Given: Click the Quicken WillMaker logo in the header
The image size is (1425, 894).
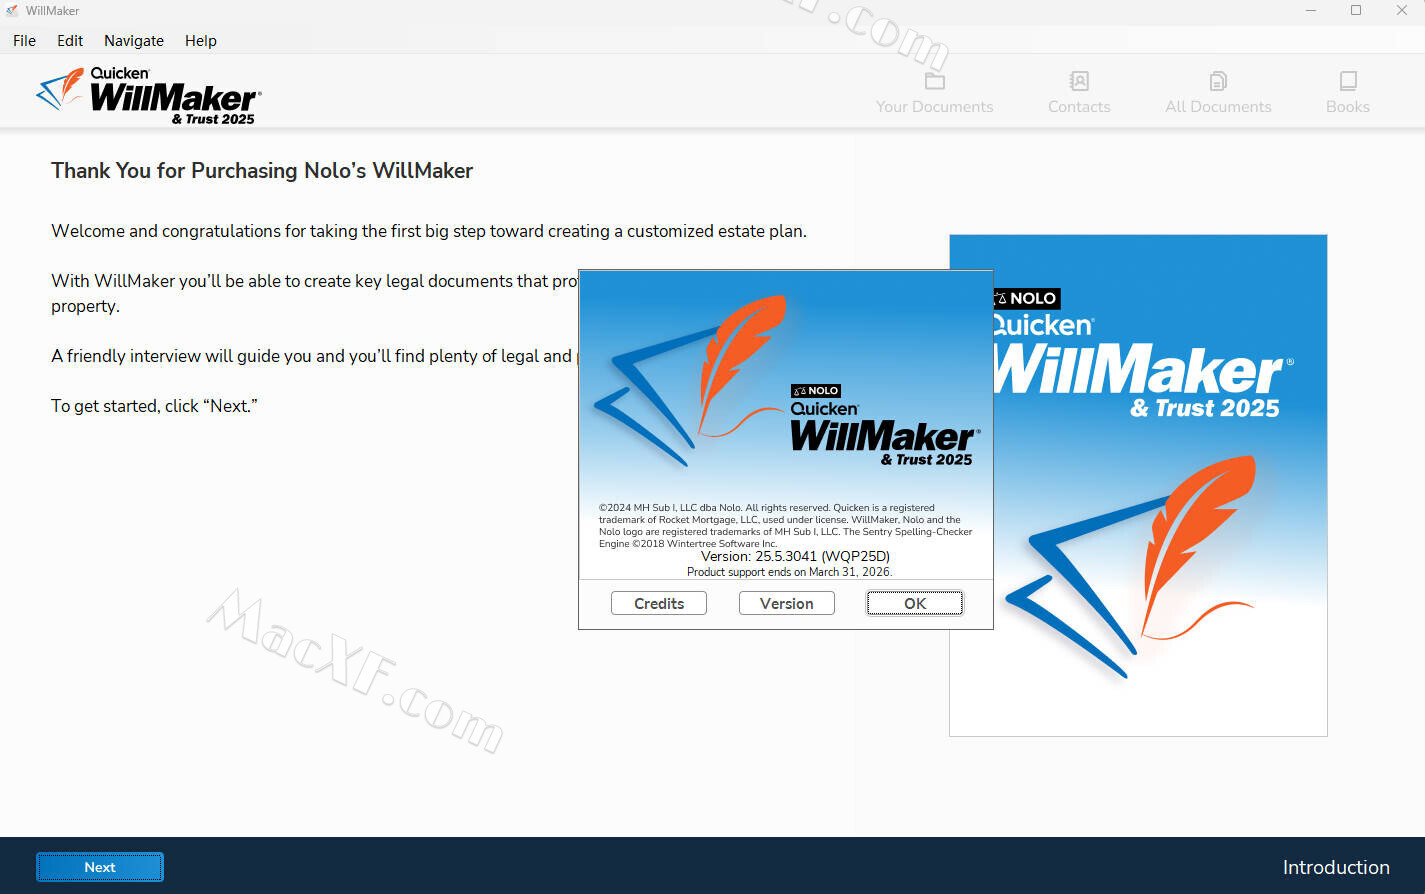Looking at the screenshot, I should [x=150, y=95].
